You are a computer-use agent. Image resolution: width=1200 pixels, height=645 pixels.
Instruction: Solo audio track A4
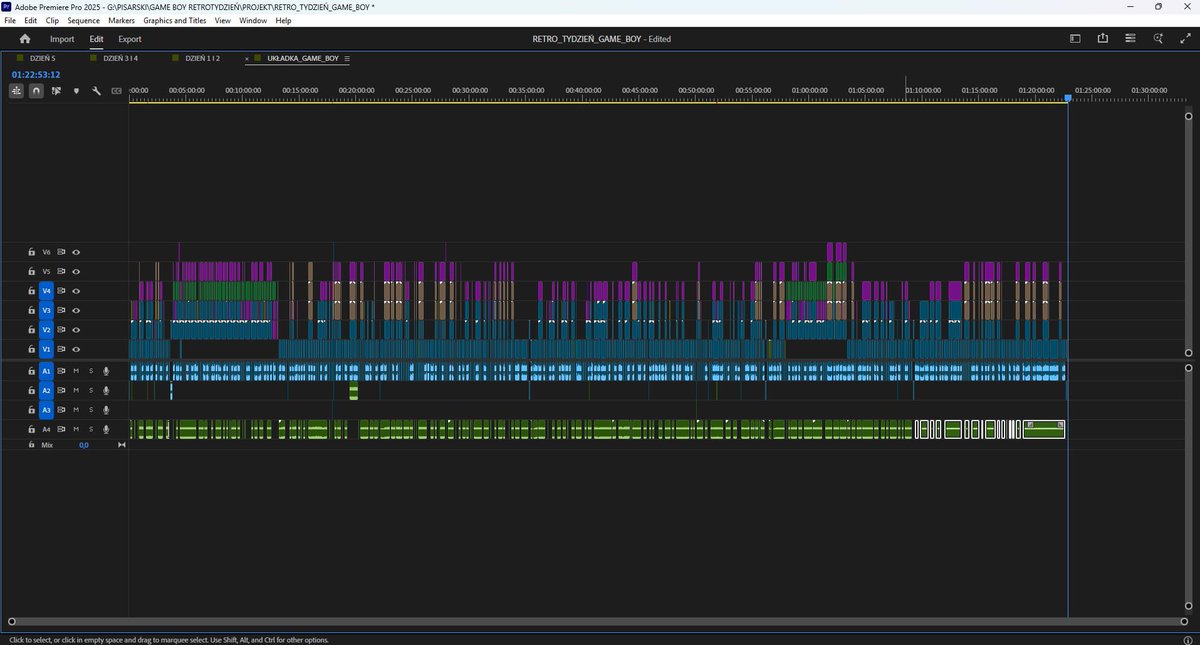tap(91, 429)
